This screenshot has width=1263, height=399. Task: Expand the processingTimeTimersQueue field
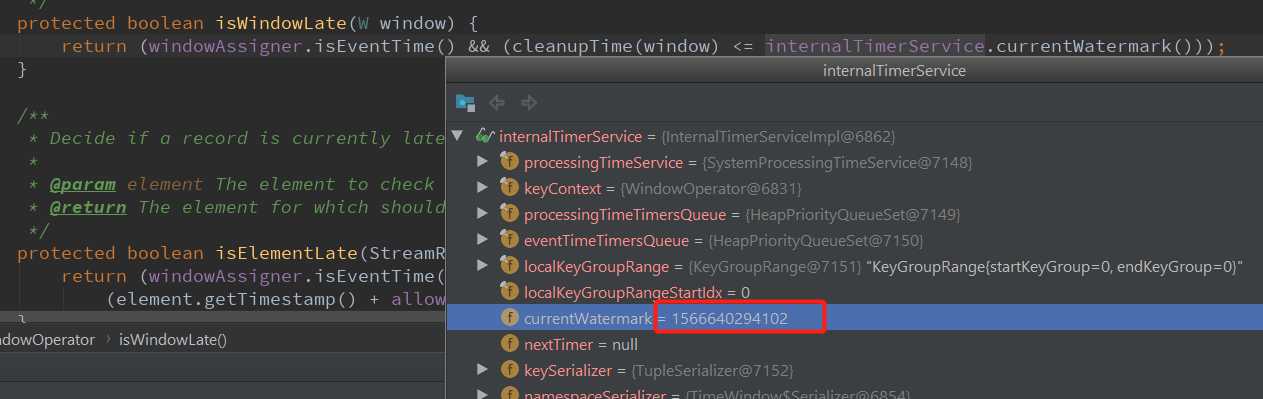482,213
